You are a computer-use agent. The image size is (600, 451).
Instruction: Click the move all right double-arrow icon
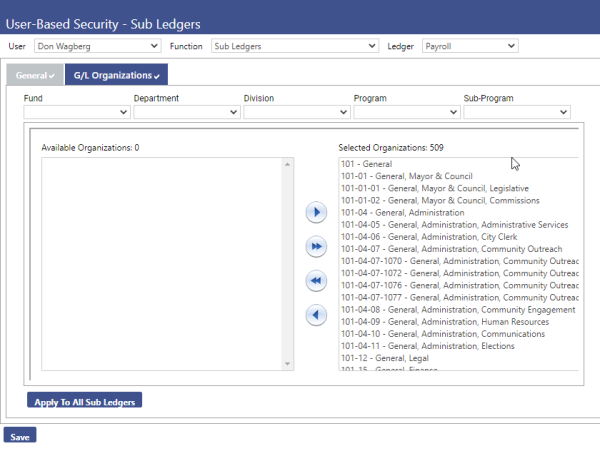click(x=316, y=246)
